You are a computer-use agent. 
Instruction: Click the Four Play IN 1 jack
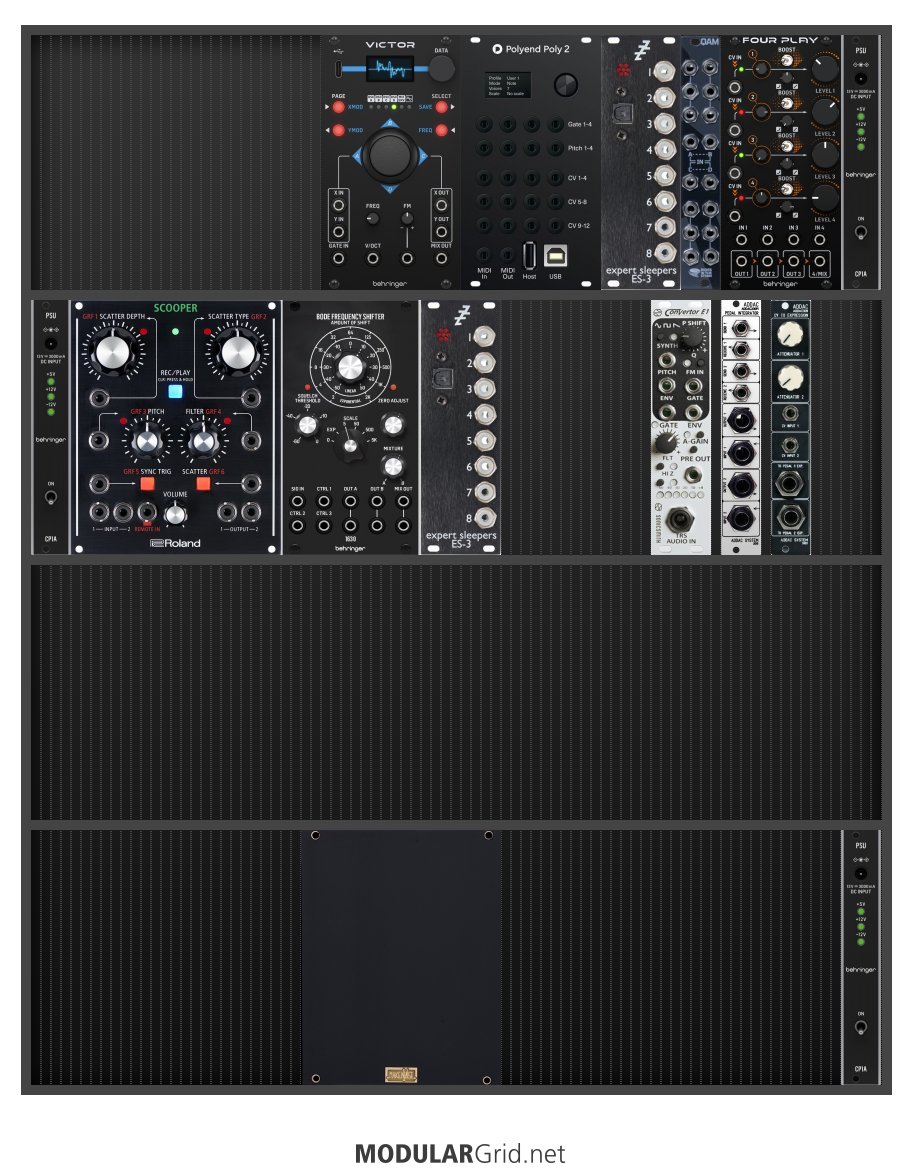pyautogui.click(x=741, y=240)
